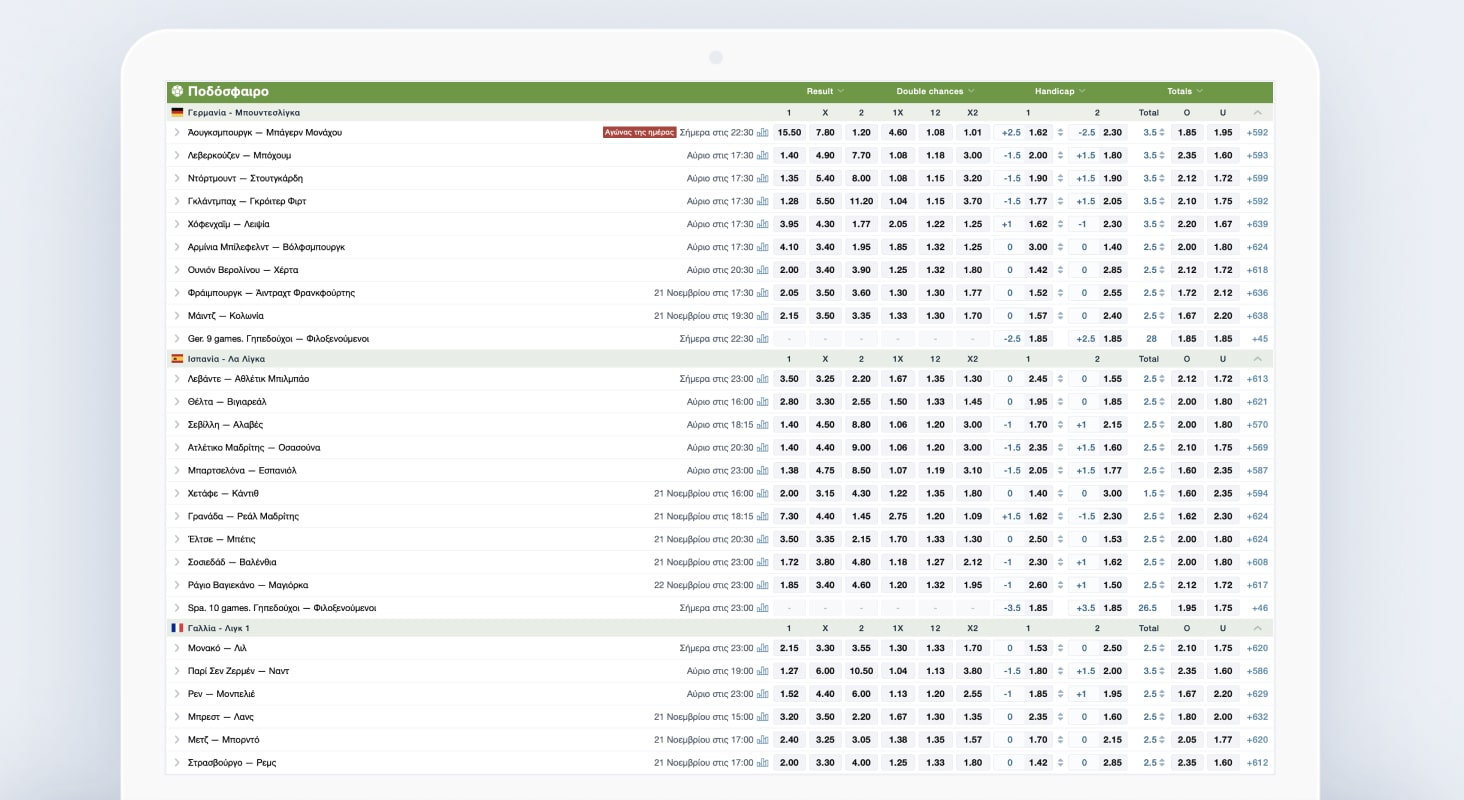Click the red Αγώνας της ημέρας badge
The image size is (1464, 800).
pos(640,132)
